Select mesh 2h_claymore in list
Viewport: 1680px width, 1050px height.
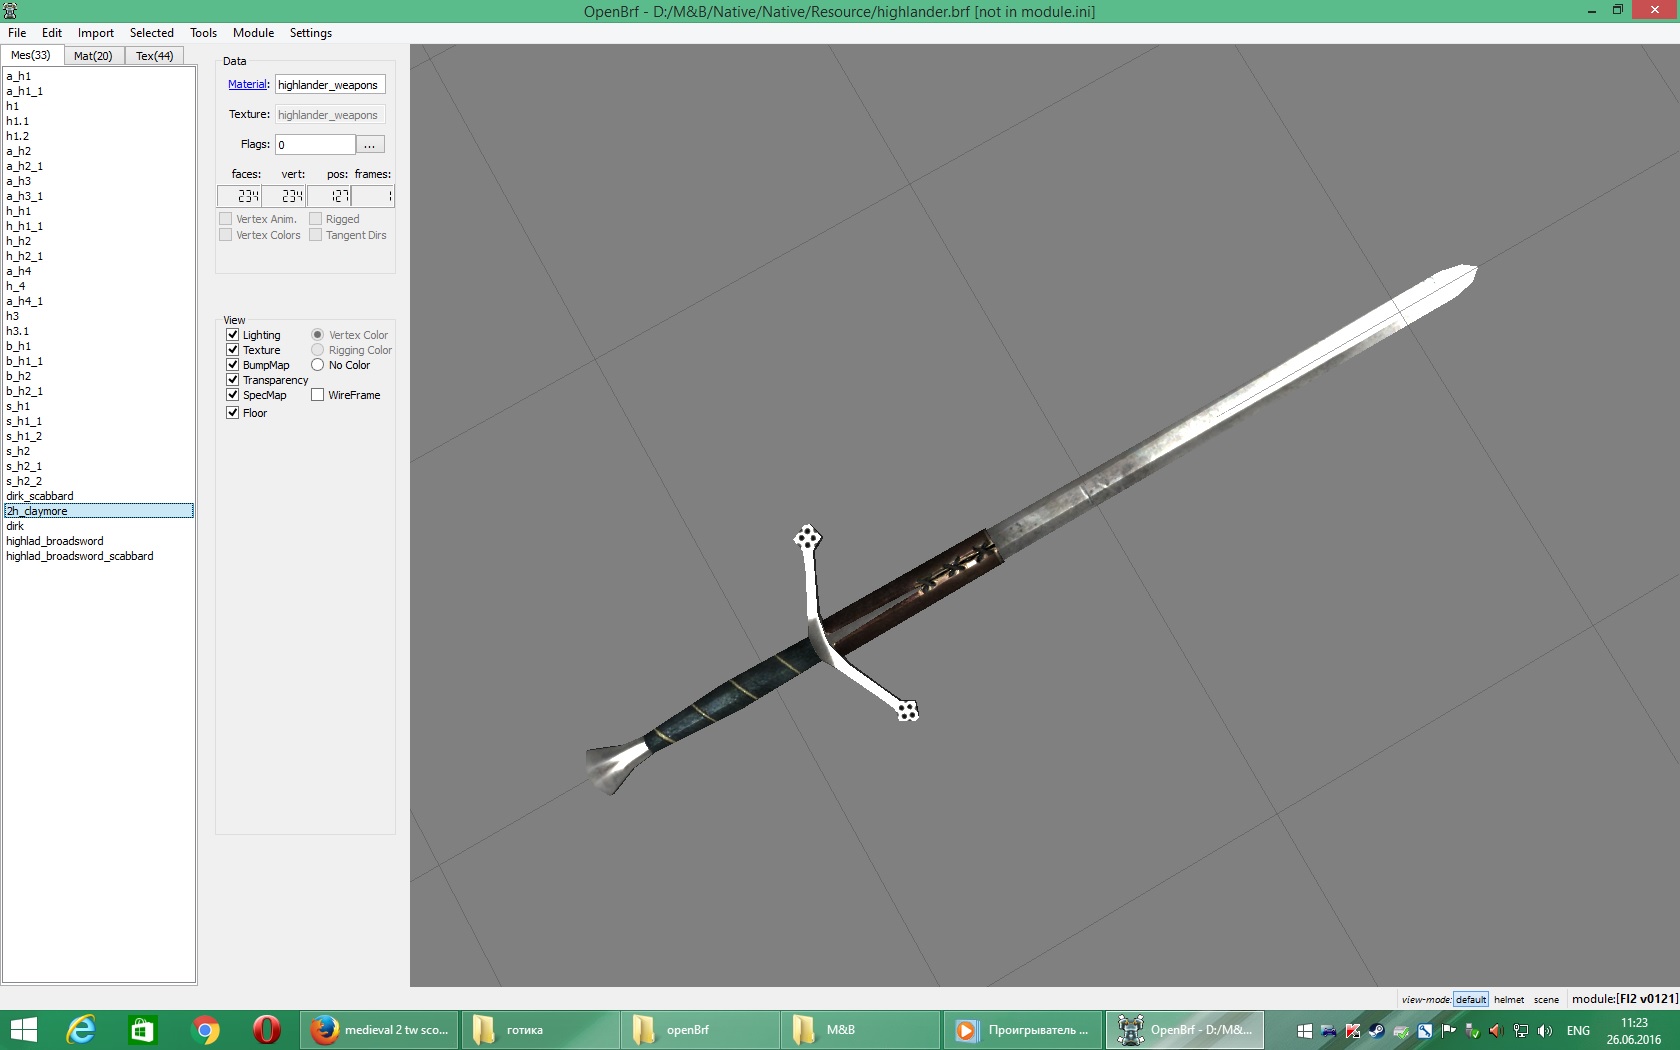point(99,511)
